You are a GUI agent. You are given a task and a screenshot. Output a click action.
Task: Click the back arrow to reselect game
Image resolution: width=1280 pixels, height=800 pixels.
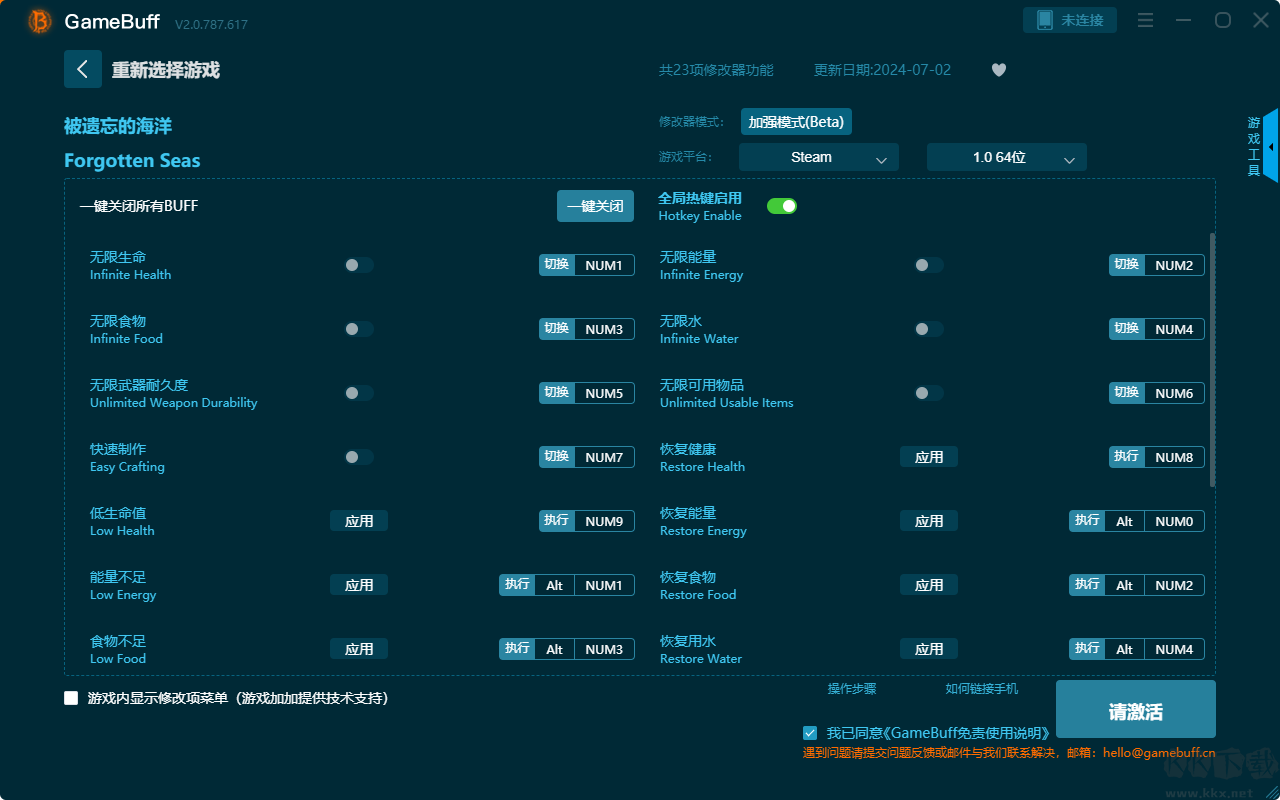pyautogui.click(x=83, y=69)
